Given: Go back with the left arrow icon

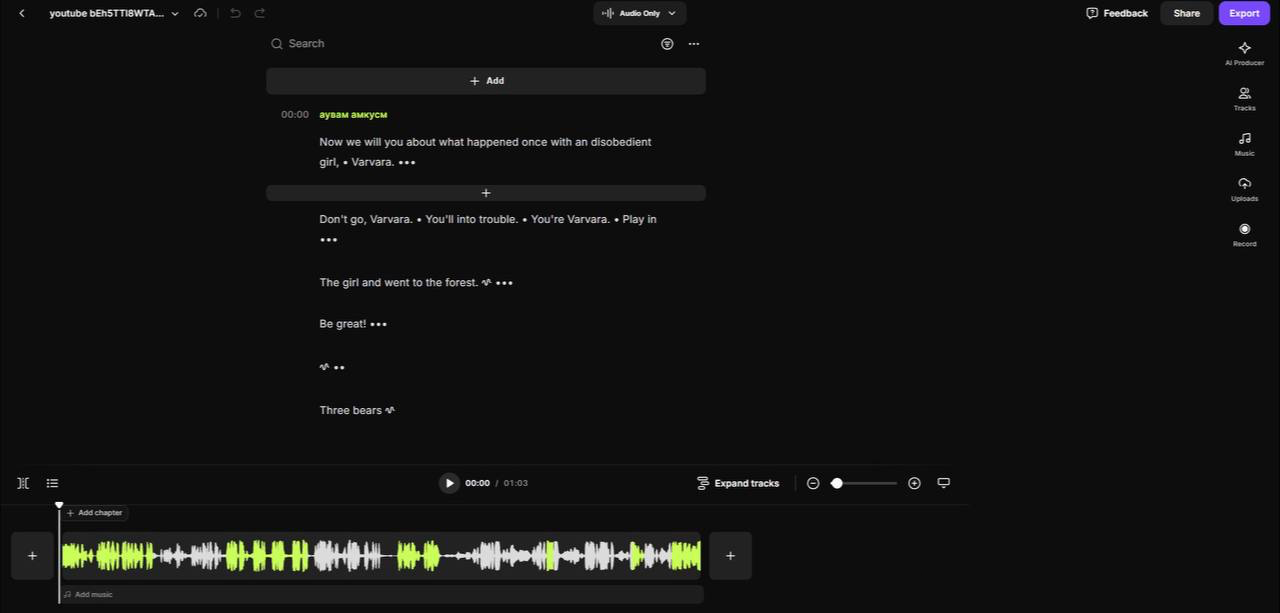Looking at the screenshot, I should (x=22, y=13).
